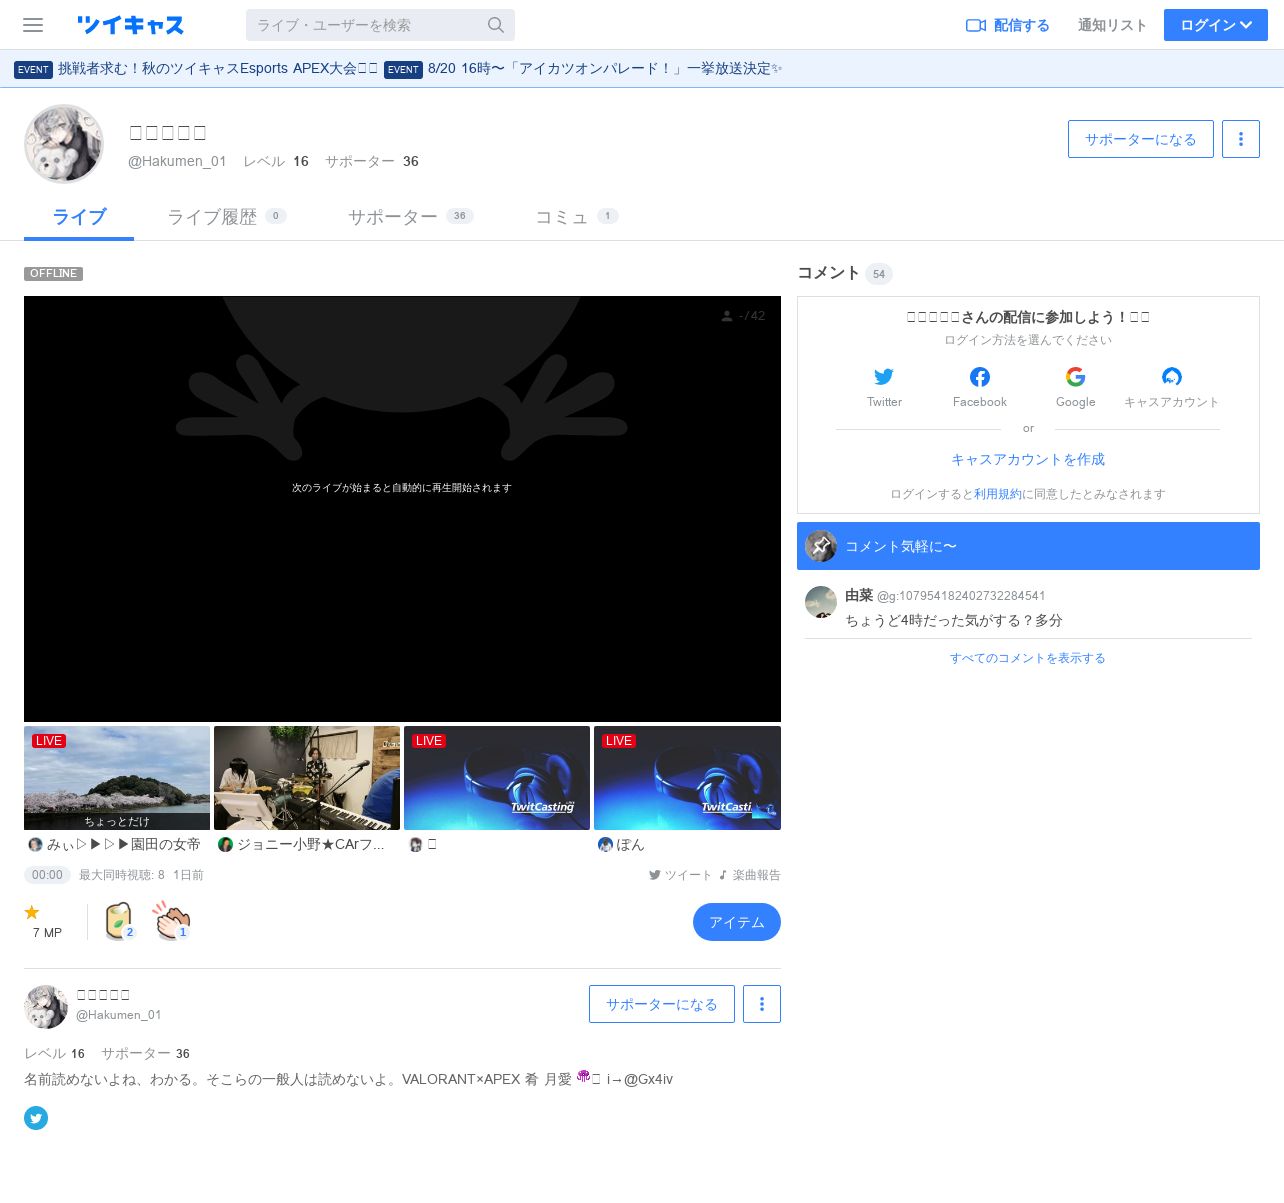This screenshot has height=1203, width=1284.
Task: Log in with the Google icon
Action: pos(1075,377)
